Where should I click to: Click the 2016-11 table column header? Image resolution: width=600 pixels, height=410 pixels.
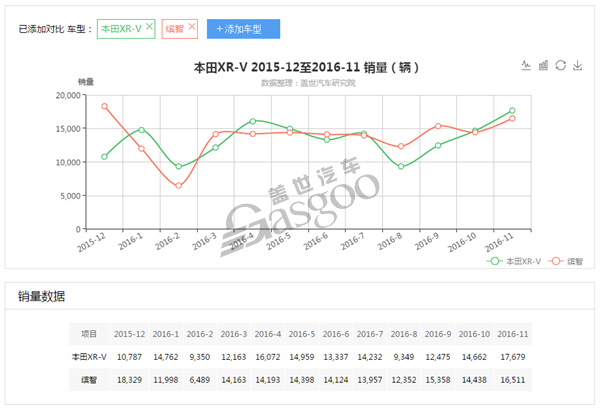point(513,334)
